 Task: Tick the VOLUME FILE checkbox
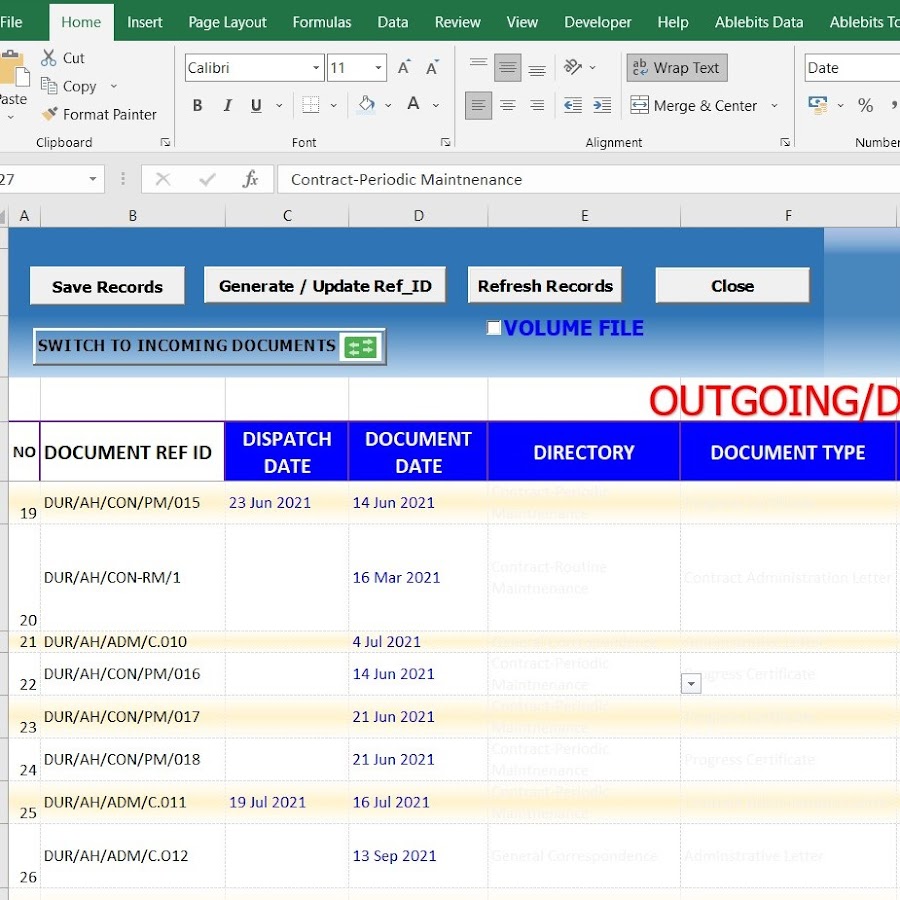point(493,328)
